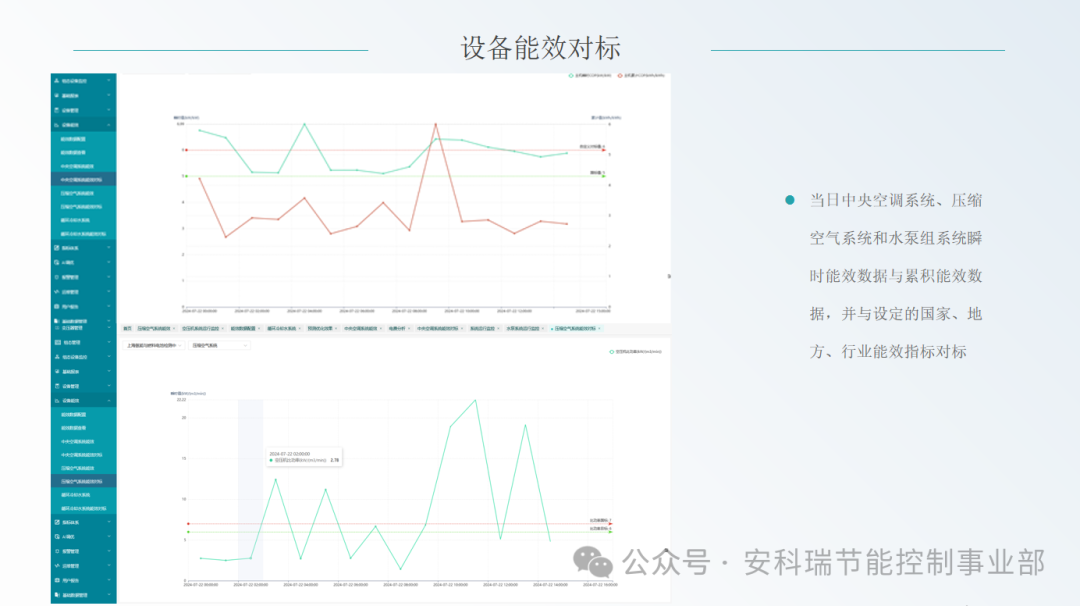The height and width of the screenshot is (606, 1080).
Task: Click 基础数据管理 icon at the lower sidebar's end
Action: (57, 595)
